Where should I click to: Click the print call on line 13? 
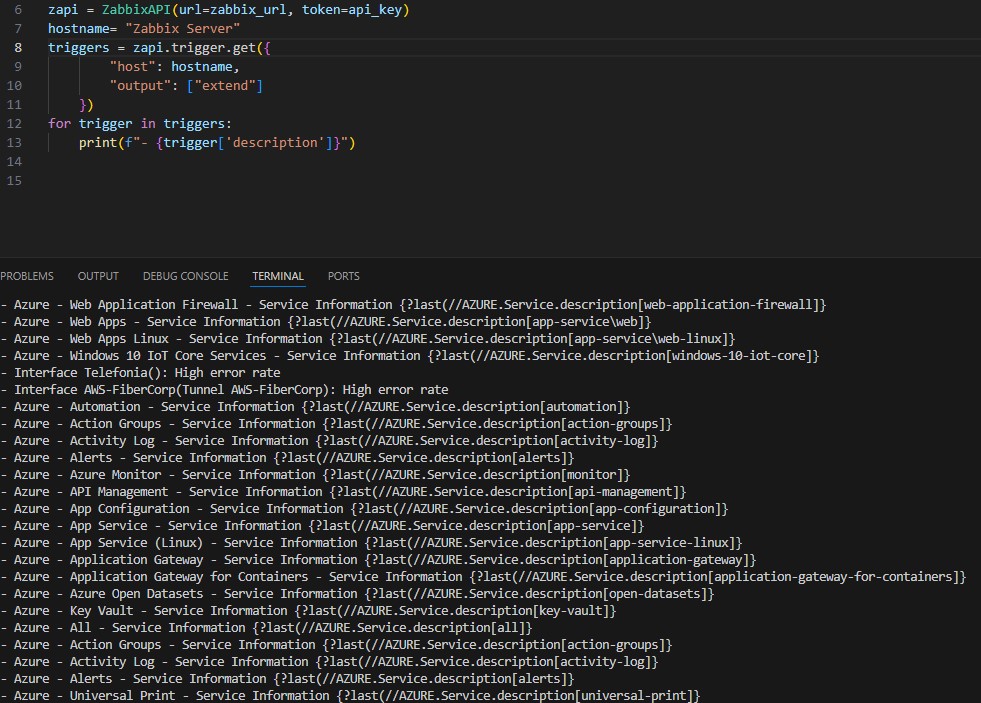pyautogui.click(x=98, y=143)
